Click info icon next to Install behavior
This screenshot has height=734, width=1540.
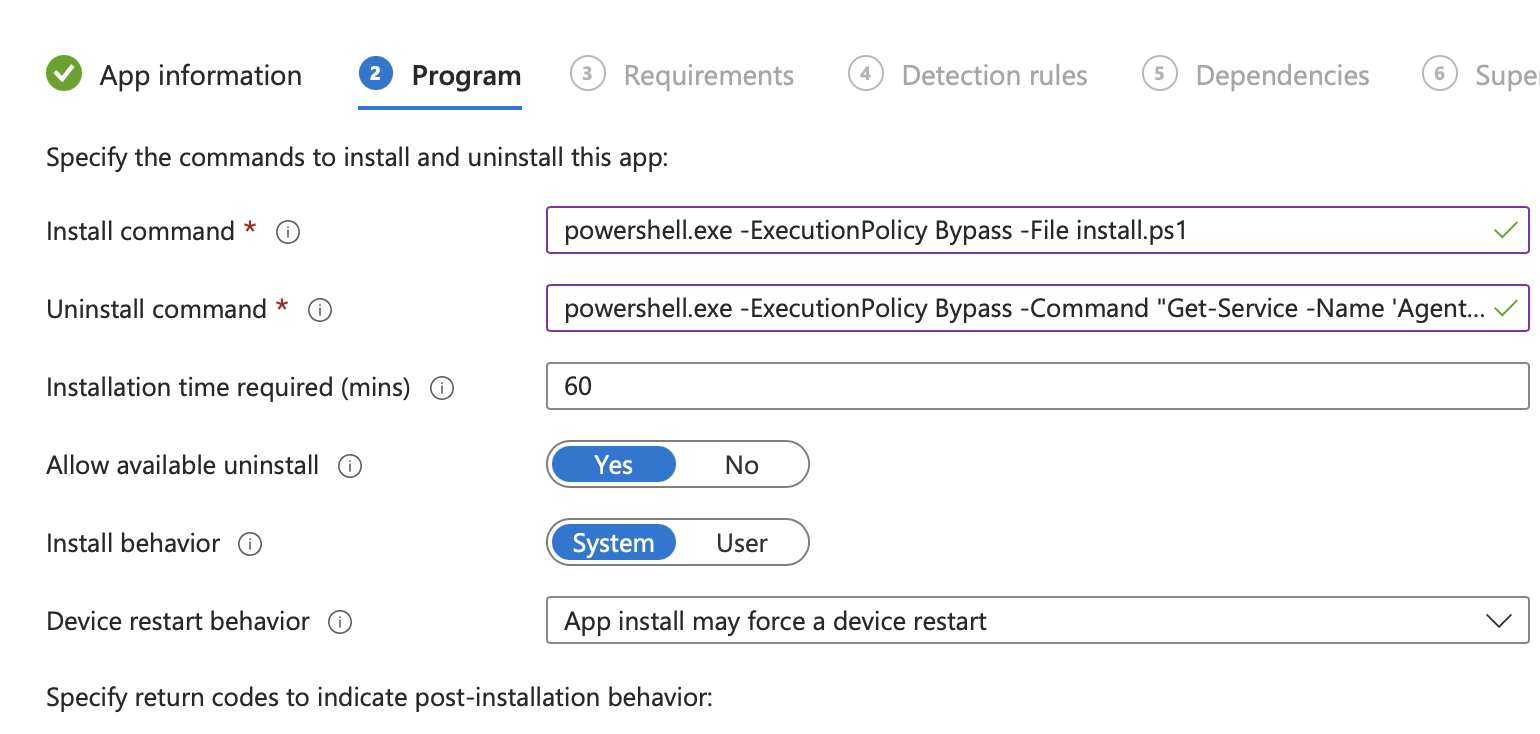pos(250,544)
